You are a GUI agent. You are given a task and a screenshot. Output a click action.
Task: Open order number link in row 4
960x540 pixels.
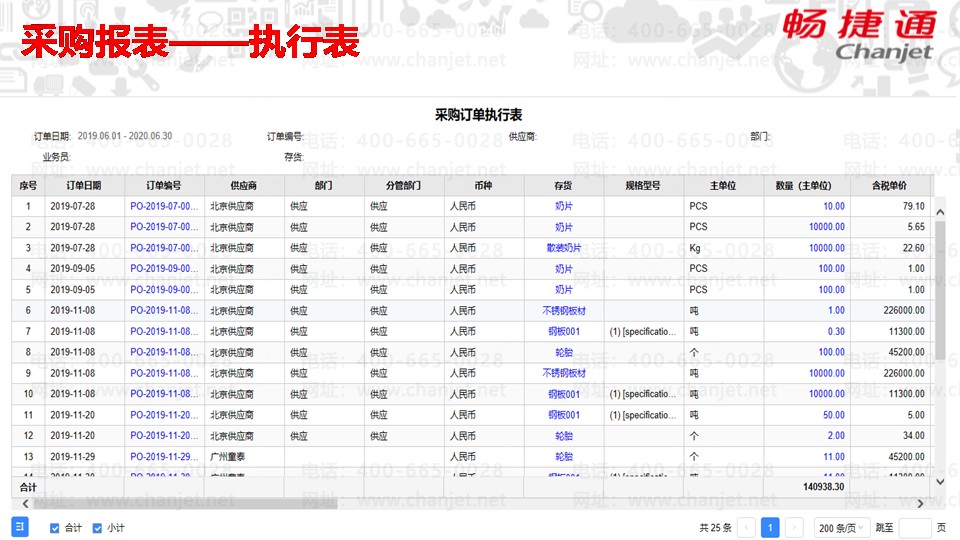pyautogui.click(x=164, y=268)
